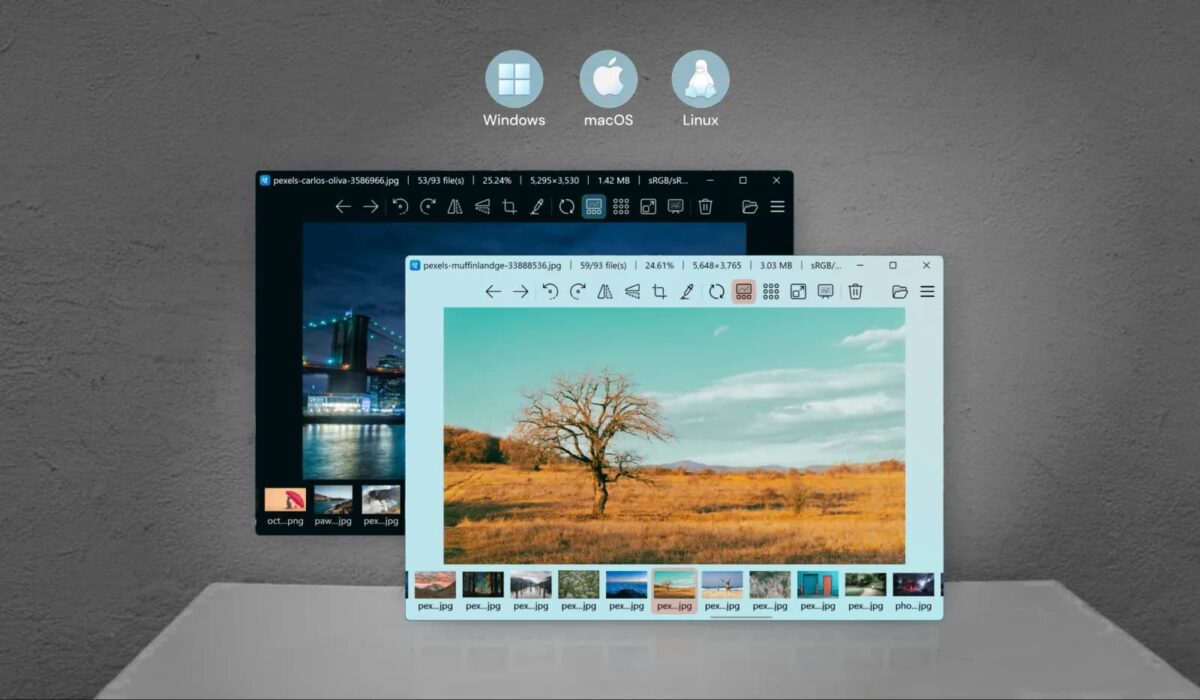
Task: Toggle full screen in the dark window
Action: click(648, 206)
